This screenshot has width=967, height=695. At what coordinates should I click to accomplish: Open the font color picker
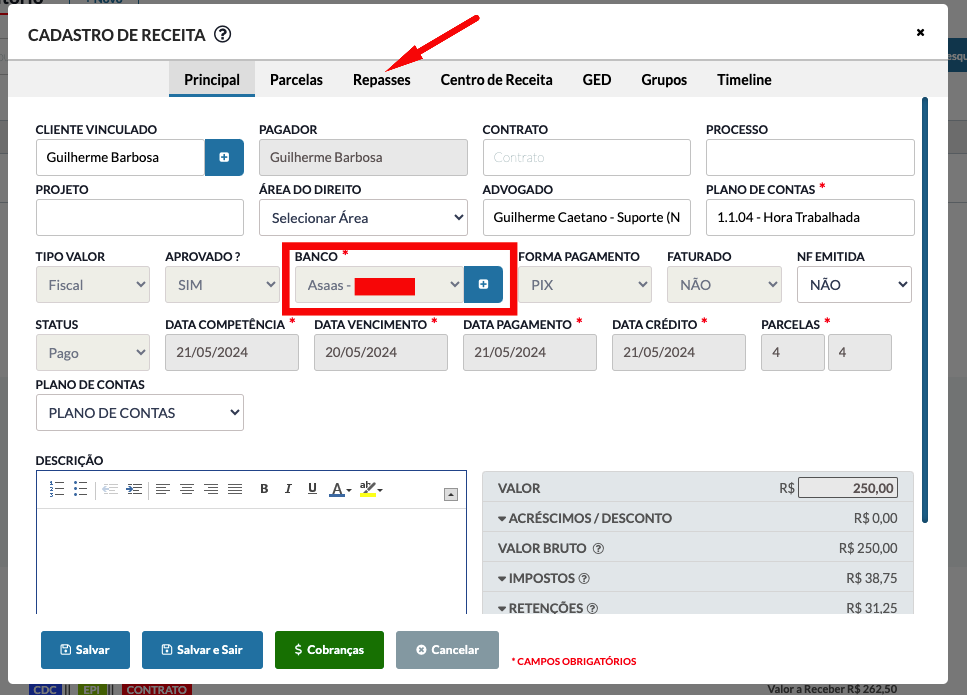[x=340, y=490]
